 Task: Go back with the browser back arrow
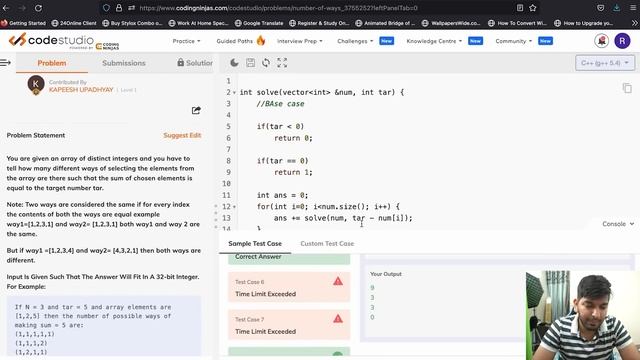(7, 8)
